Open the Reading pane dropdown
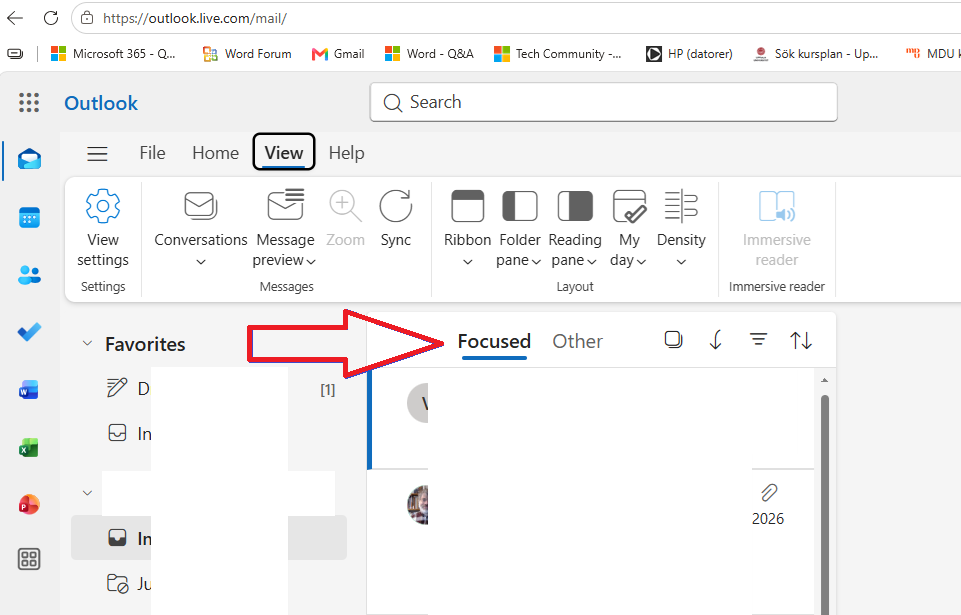The width and height of the screenshot is (961, 615). 574,228
